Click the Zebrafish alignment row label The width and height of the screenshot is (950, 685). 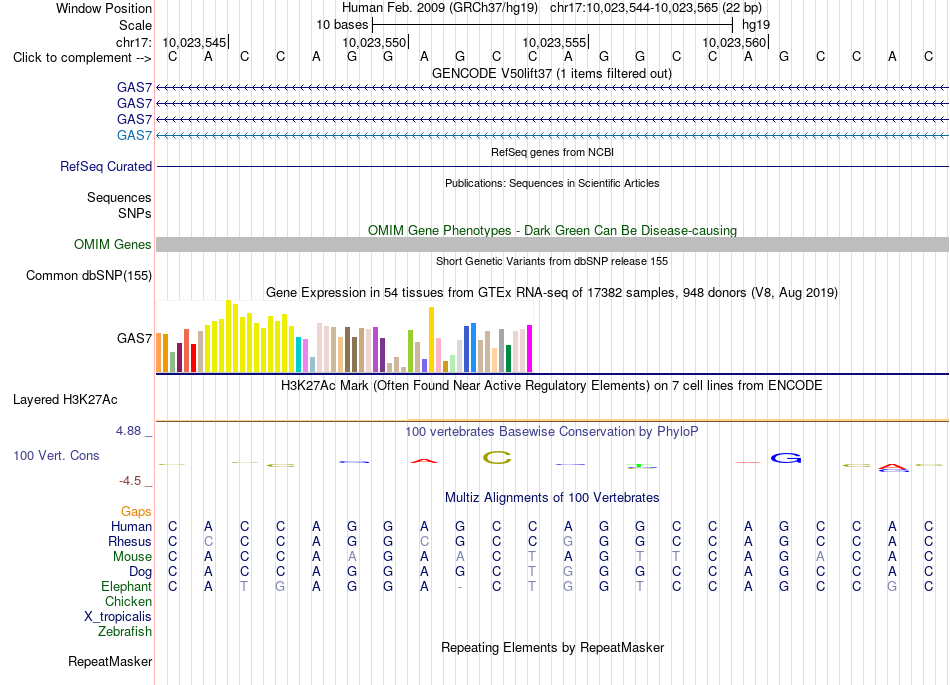tap(125, 632)
